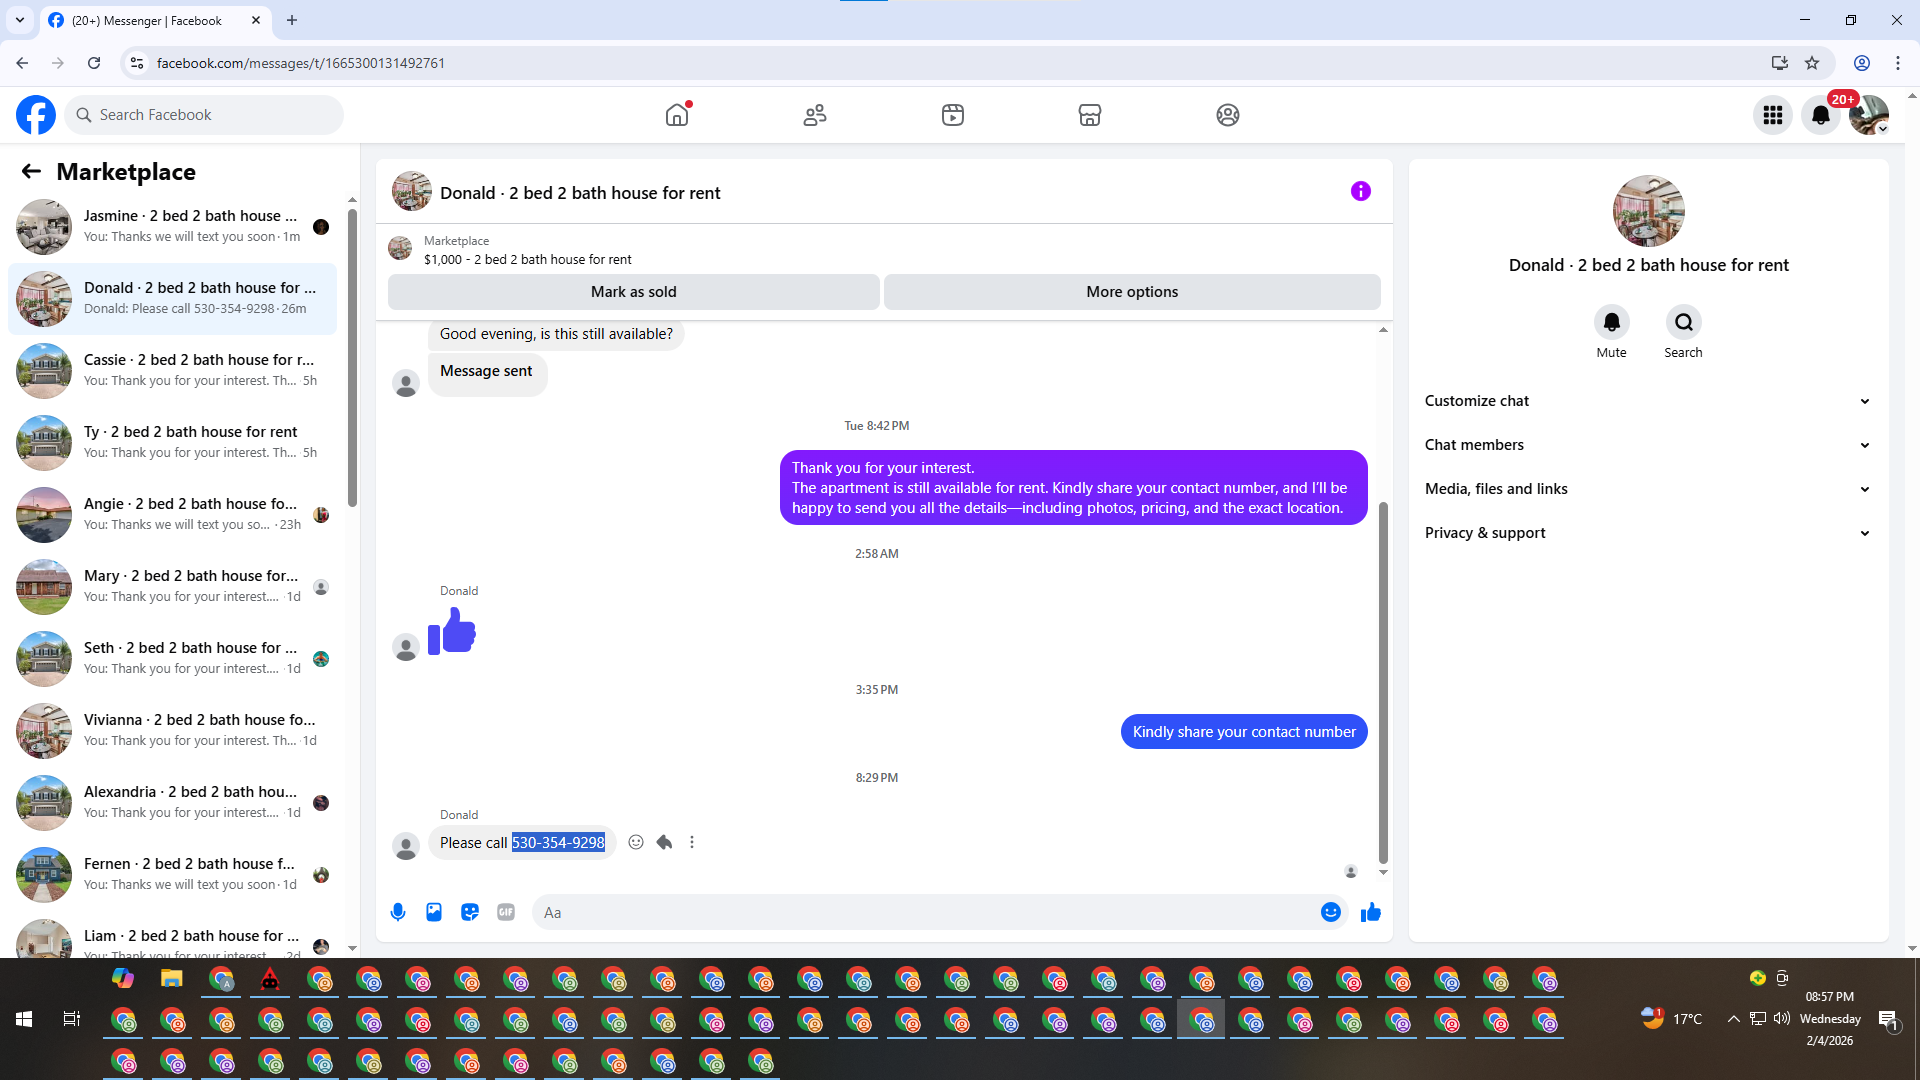Open the Facebook menu grid icon
Viewport: 1920px width, 1080px height.
click(1773, 115)
